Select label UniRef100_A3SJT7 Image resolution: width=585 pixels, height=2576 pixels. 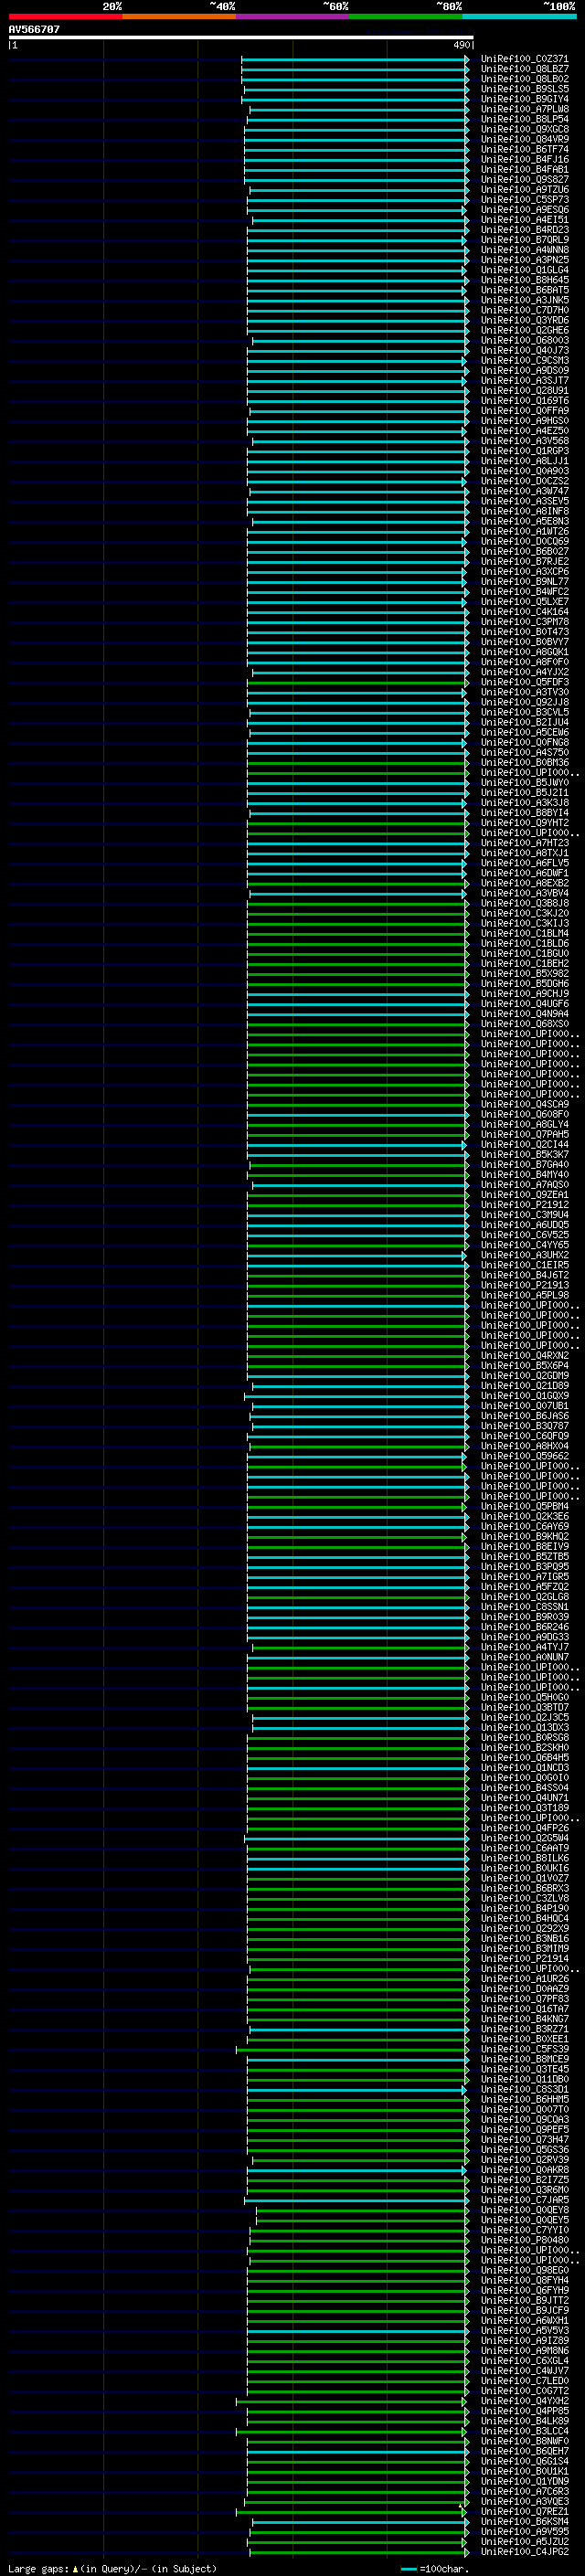point(524,380)
